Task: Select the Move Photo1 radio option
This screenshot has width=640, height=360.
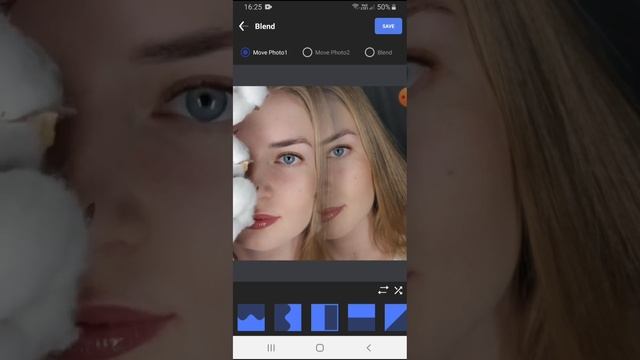Action: click(x=264, y=52)
